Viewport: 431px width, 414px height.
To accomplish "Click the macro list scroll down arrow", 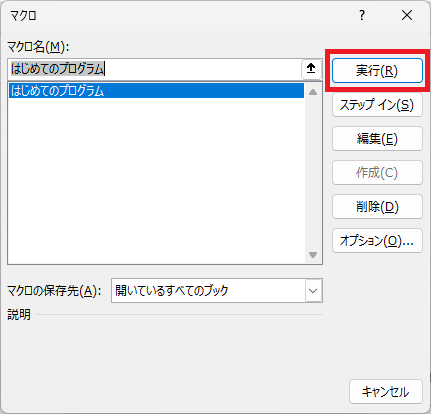I will coord(313,255).
